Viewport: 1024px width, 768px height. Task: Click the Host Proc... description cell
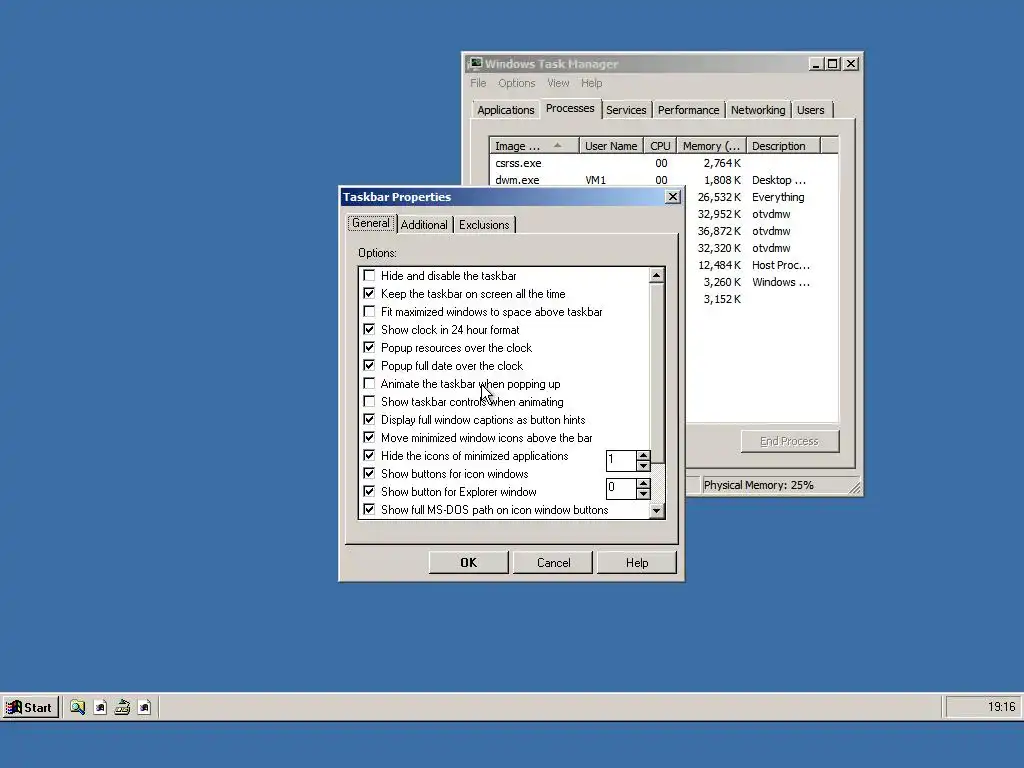[x=780, y=265]
